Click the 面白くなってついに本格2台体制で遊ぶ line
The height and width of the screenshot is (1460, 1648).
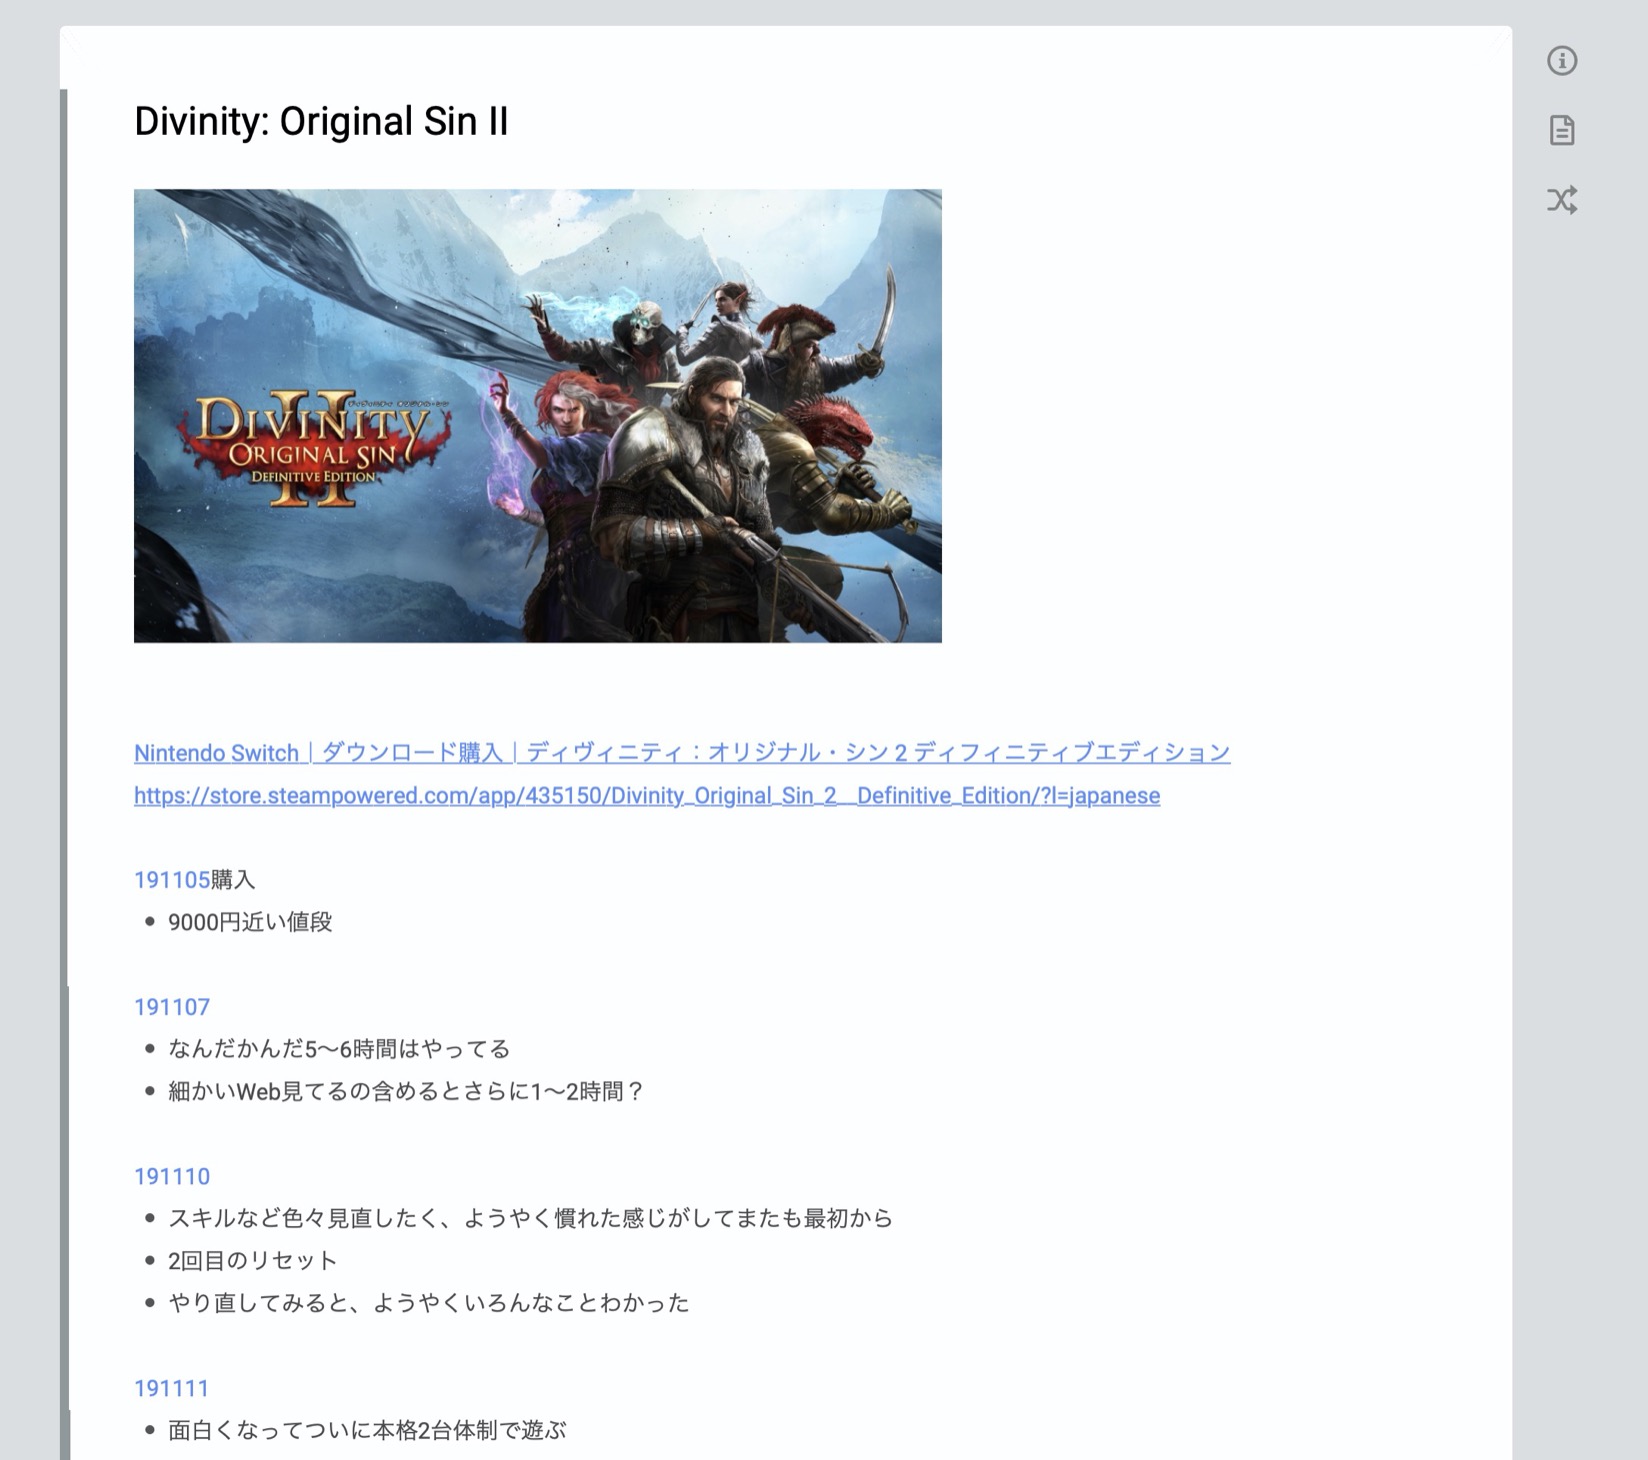[367, 1430]
